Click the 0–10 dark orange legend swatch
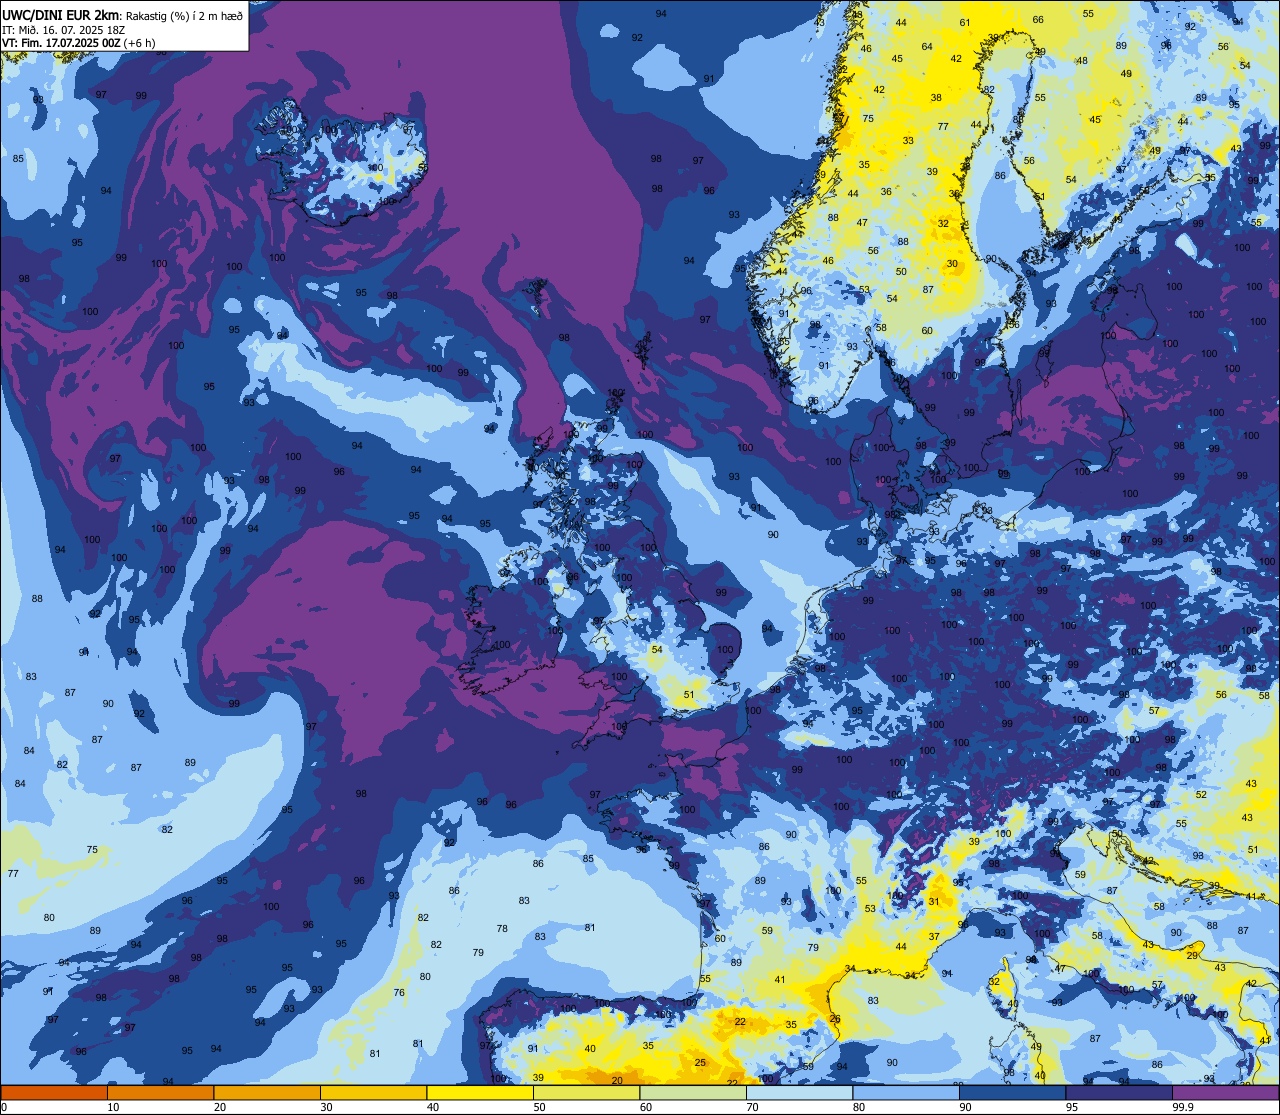The image size is (1280, 1115). (x=54, y=1092)
